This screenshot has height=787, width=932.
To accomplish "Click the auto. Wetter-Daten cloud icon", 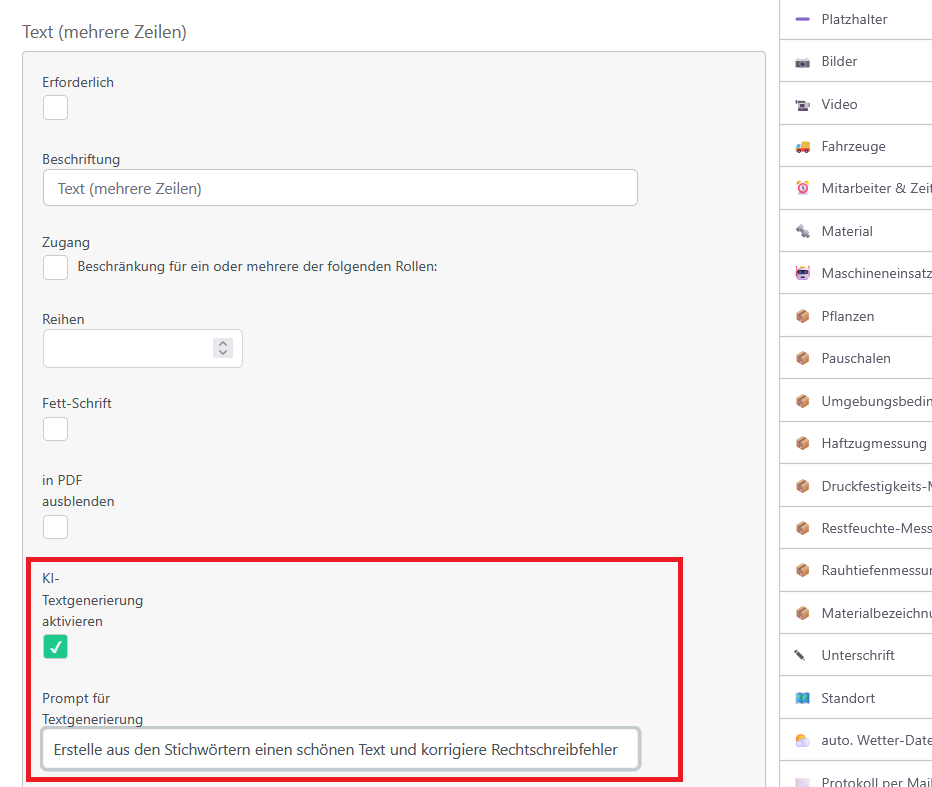I will click(x=802, y=741).
